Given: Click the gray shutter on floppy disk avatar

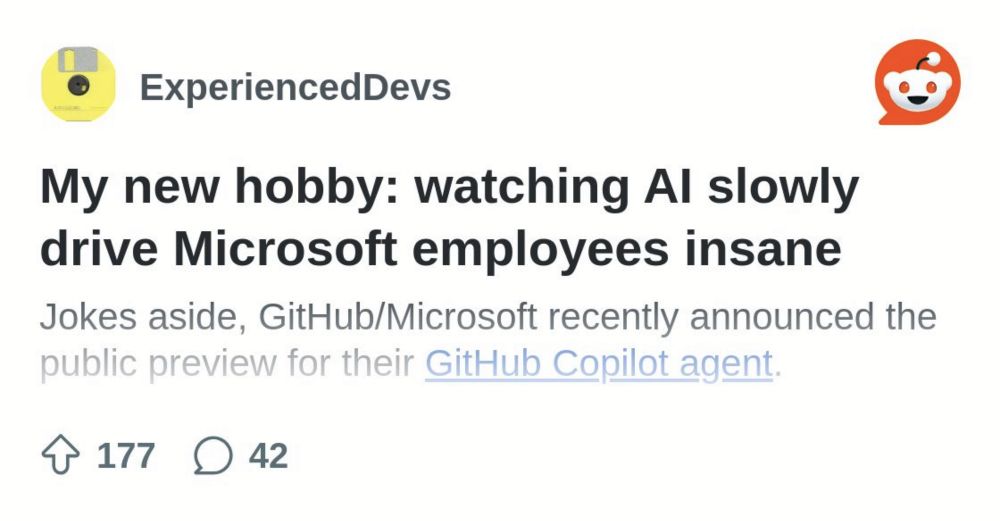Looking at the screenshot, I should pos(78,59).
